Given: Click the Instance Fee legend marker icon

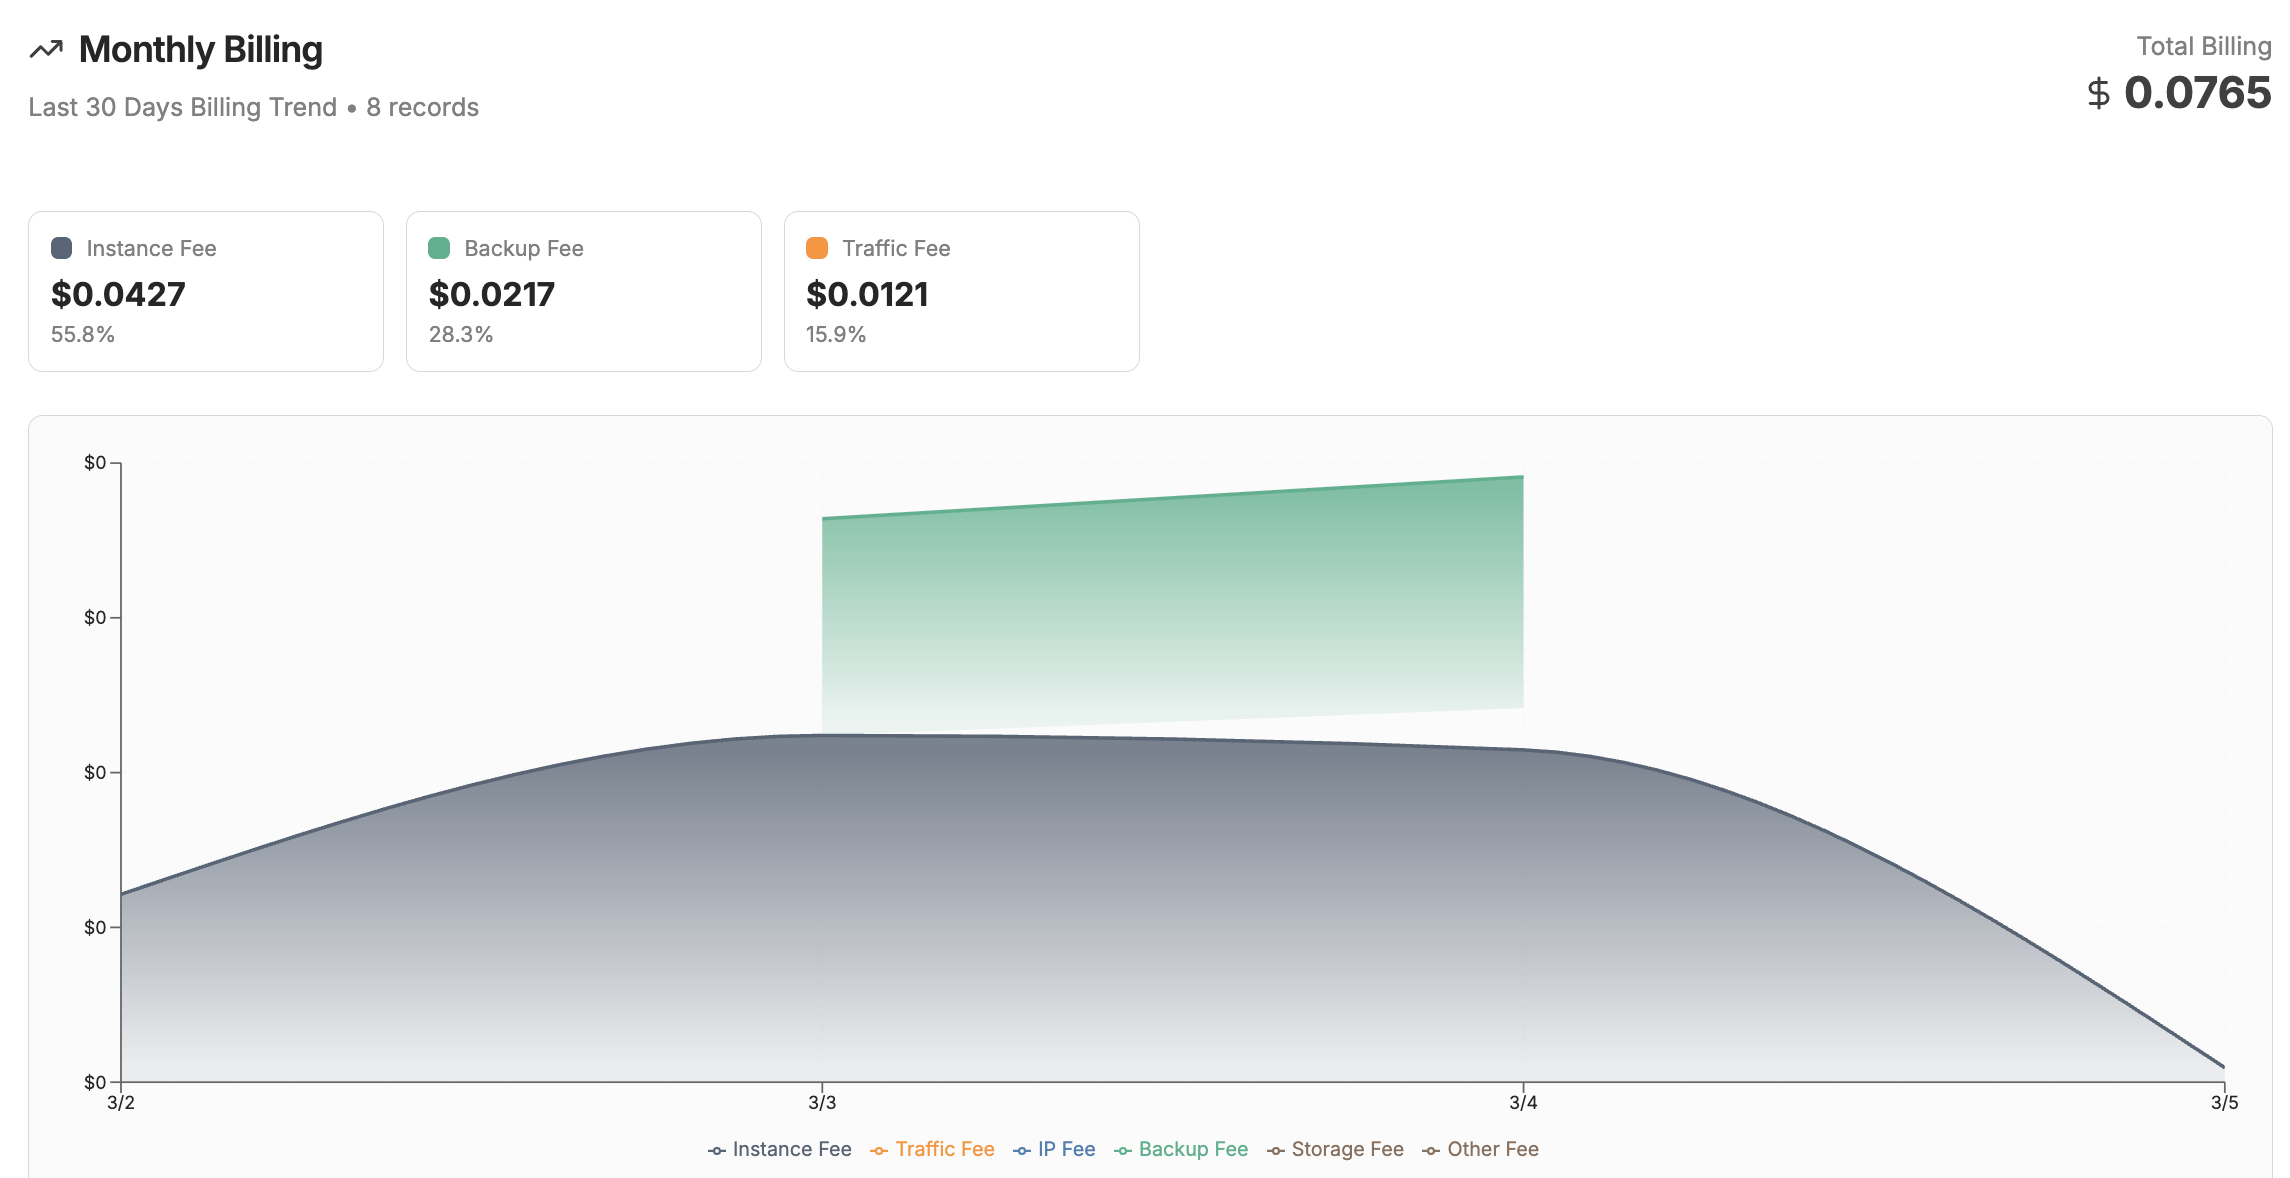Looking at the screenshot, I should click(x=716, y=1151).
